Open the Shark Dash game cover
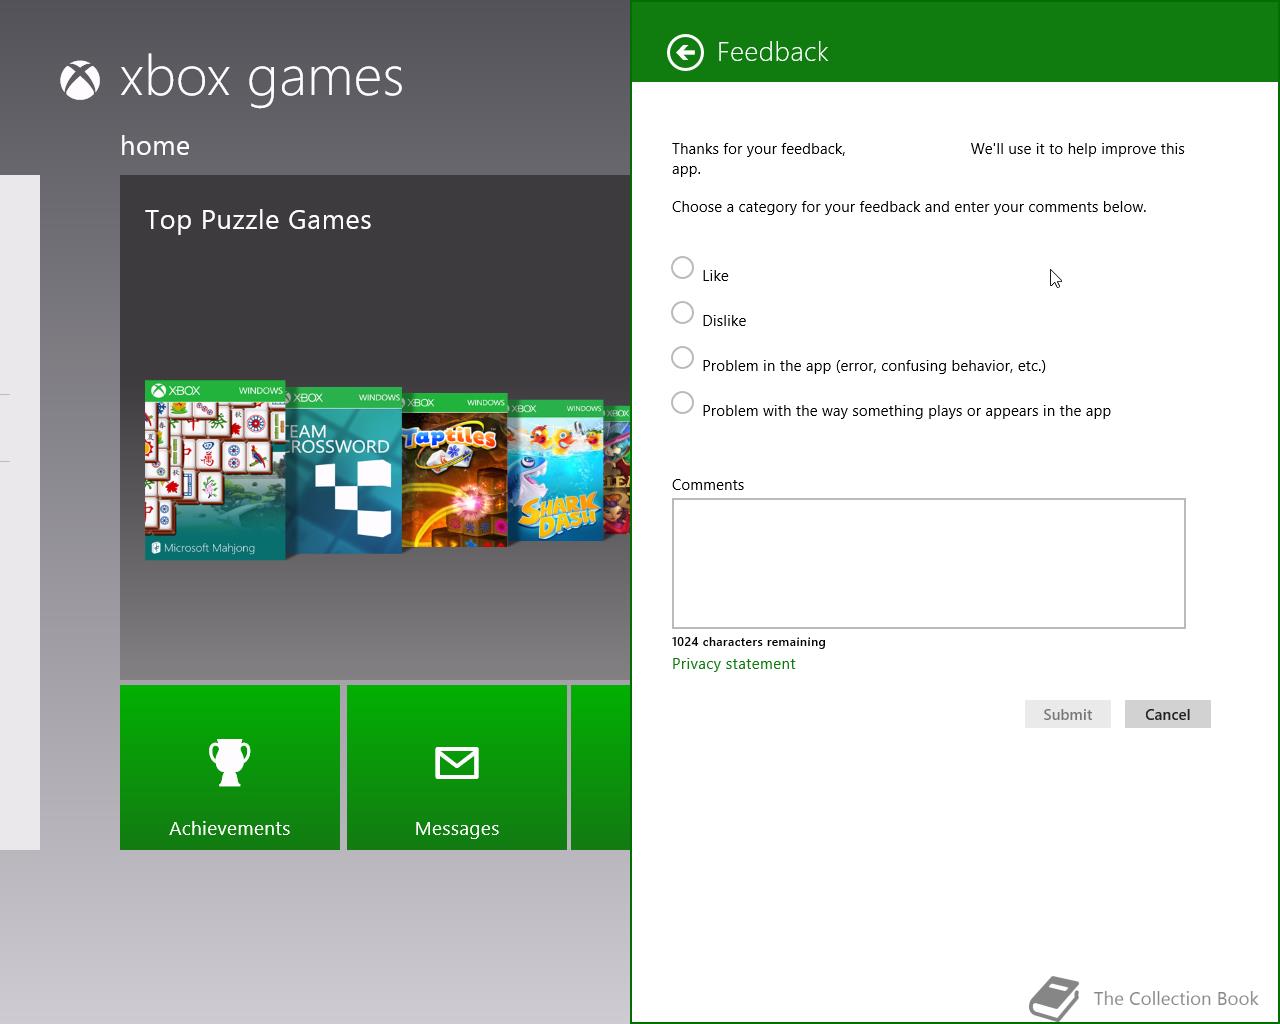Screen dimensions: 1280x1024 click(556, 470)
